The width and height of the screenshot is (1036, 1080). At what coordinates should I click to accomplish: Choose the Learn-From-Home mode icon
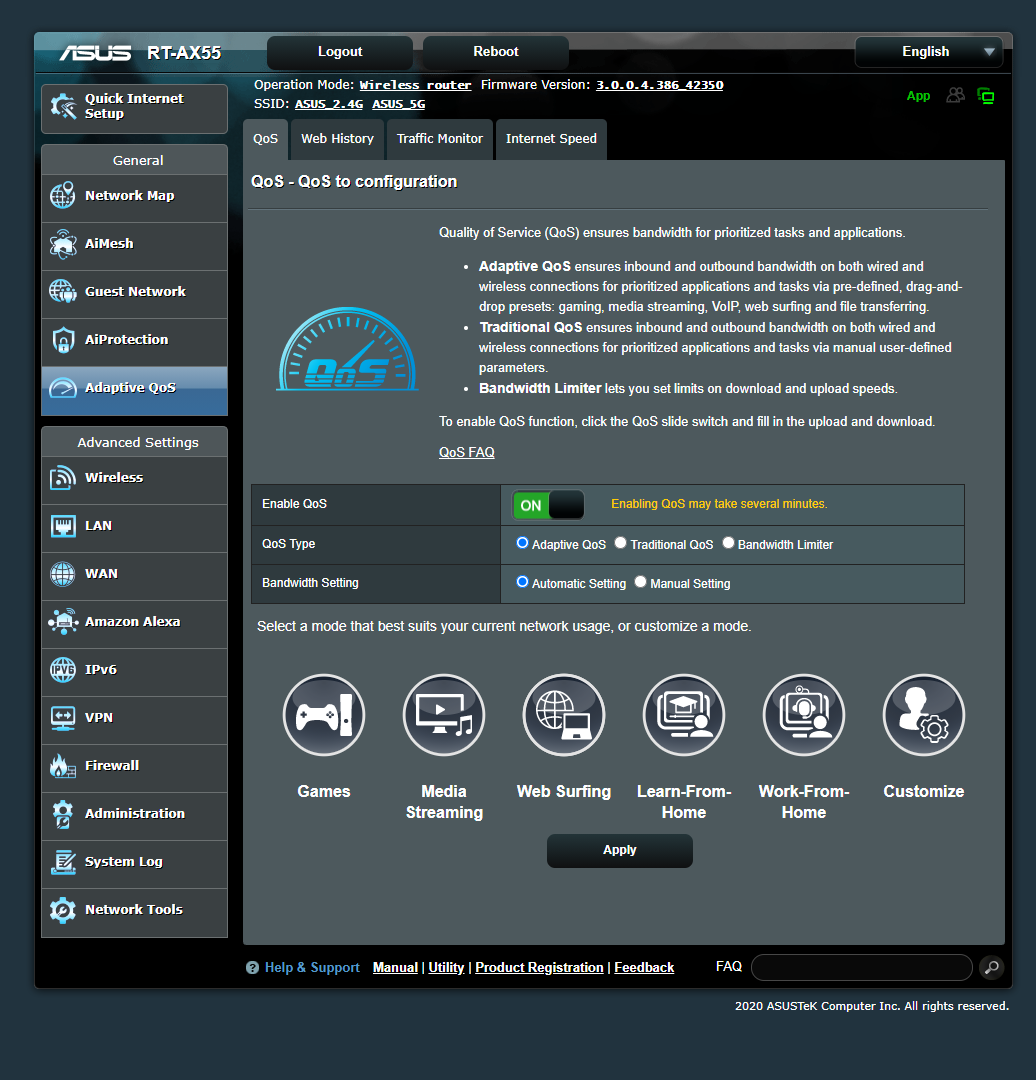click(x=684, y=715)
